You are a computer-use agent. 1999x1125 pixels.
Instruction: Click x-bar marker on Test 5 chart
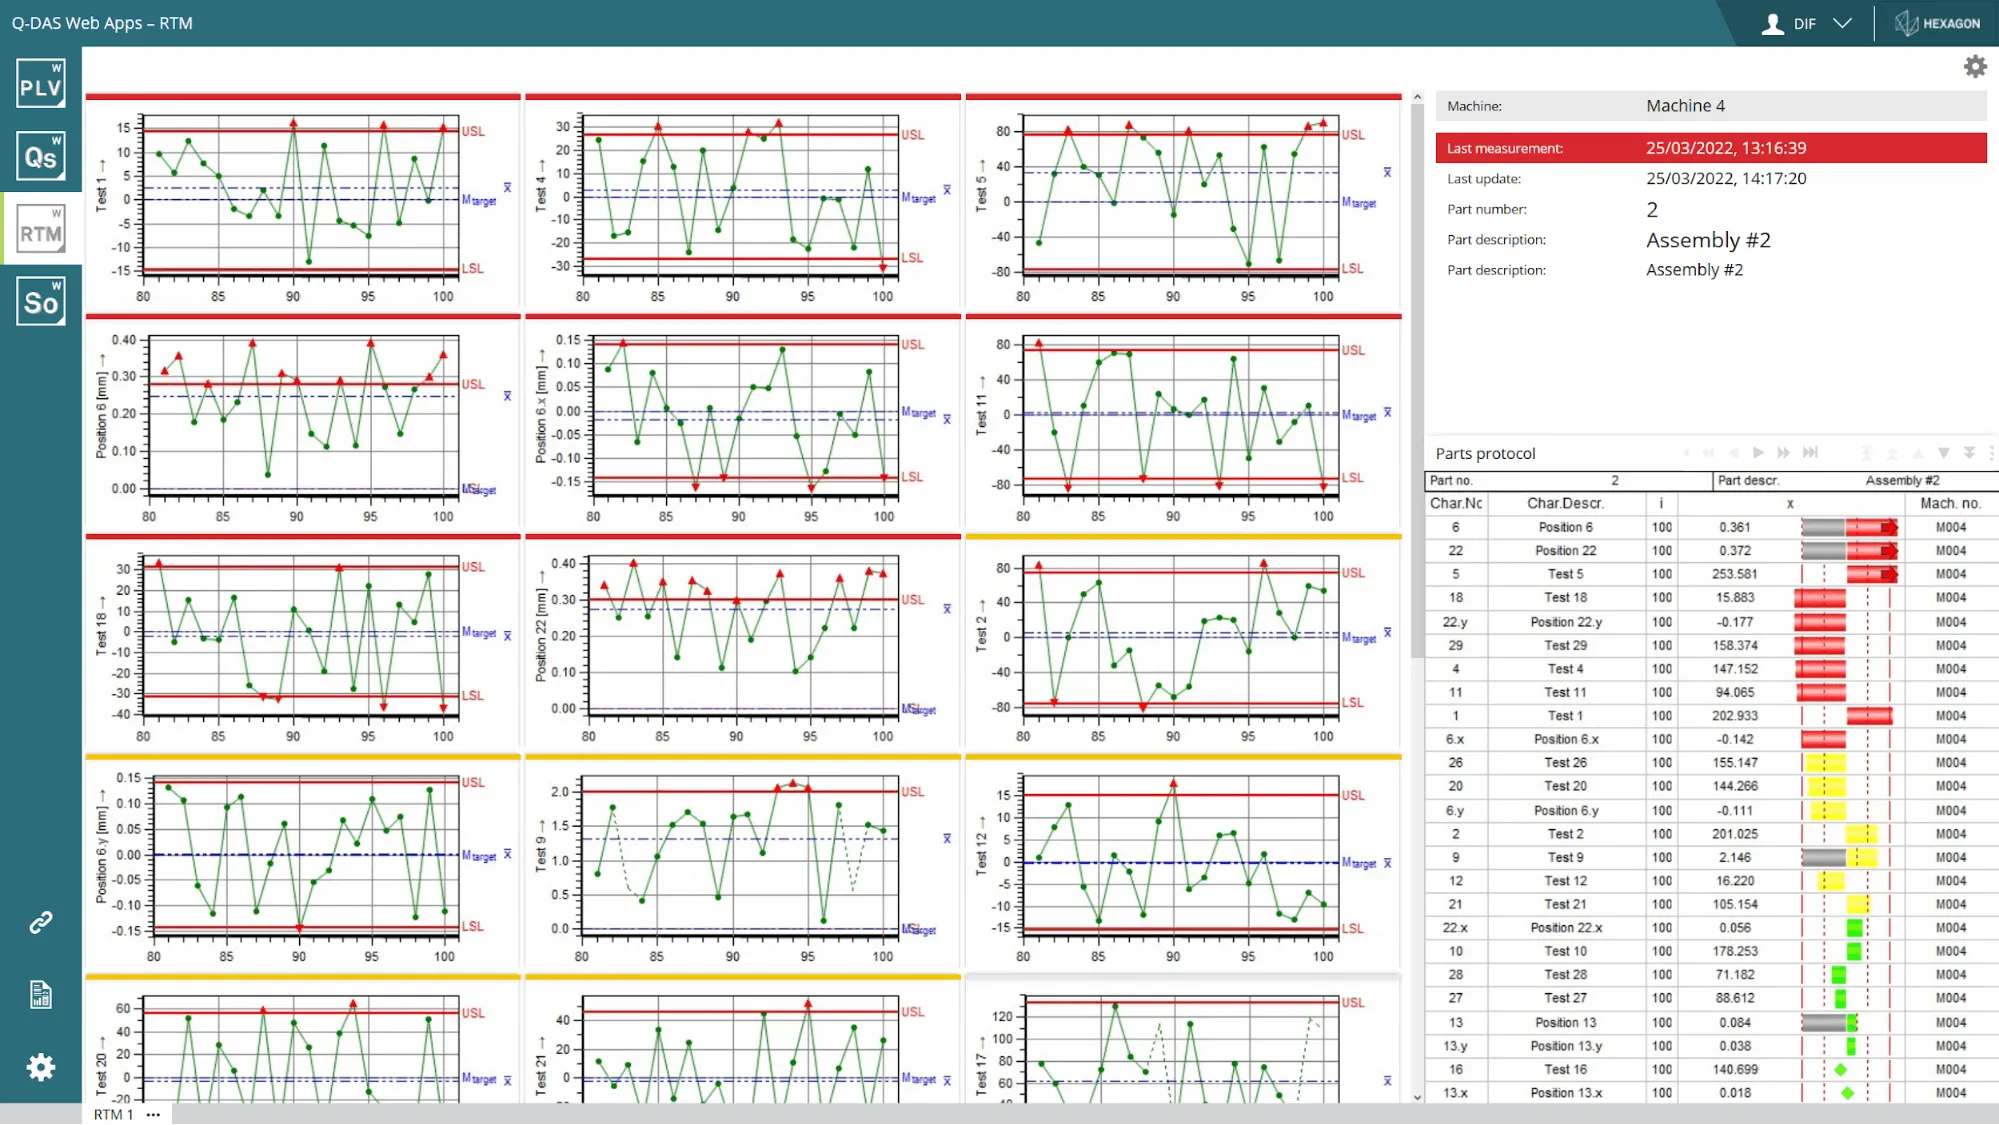[x=1387, y=172]
